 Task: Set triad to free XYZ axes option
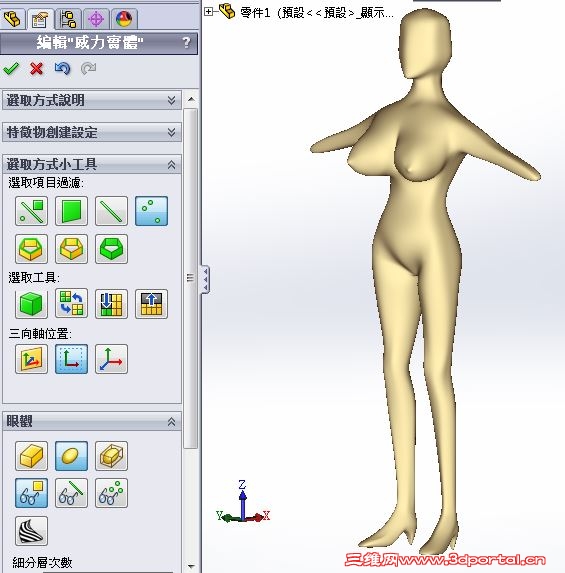[111, 359]
